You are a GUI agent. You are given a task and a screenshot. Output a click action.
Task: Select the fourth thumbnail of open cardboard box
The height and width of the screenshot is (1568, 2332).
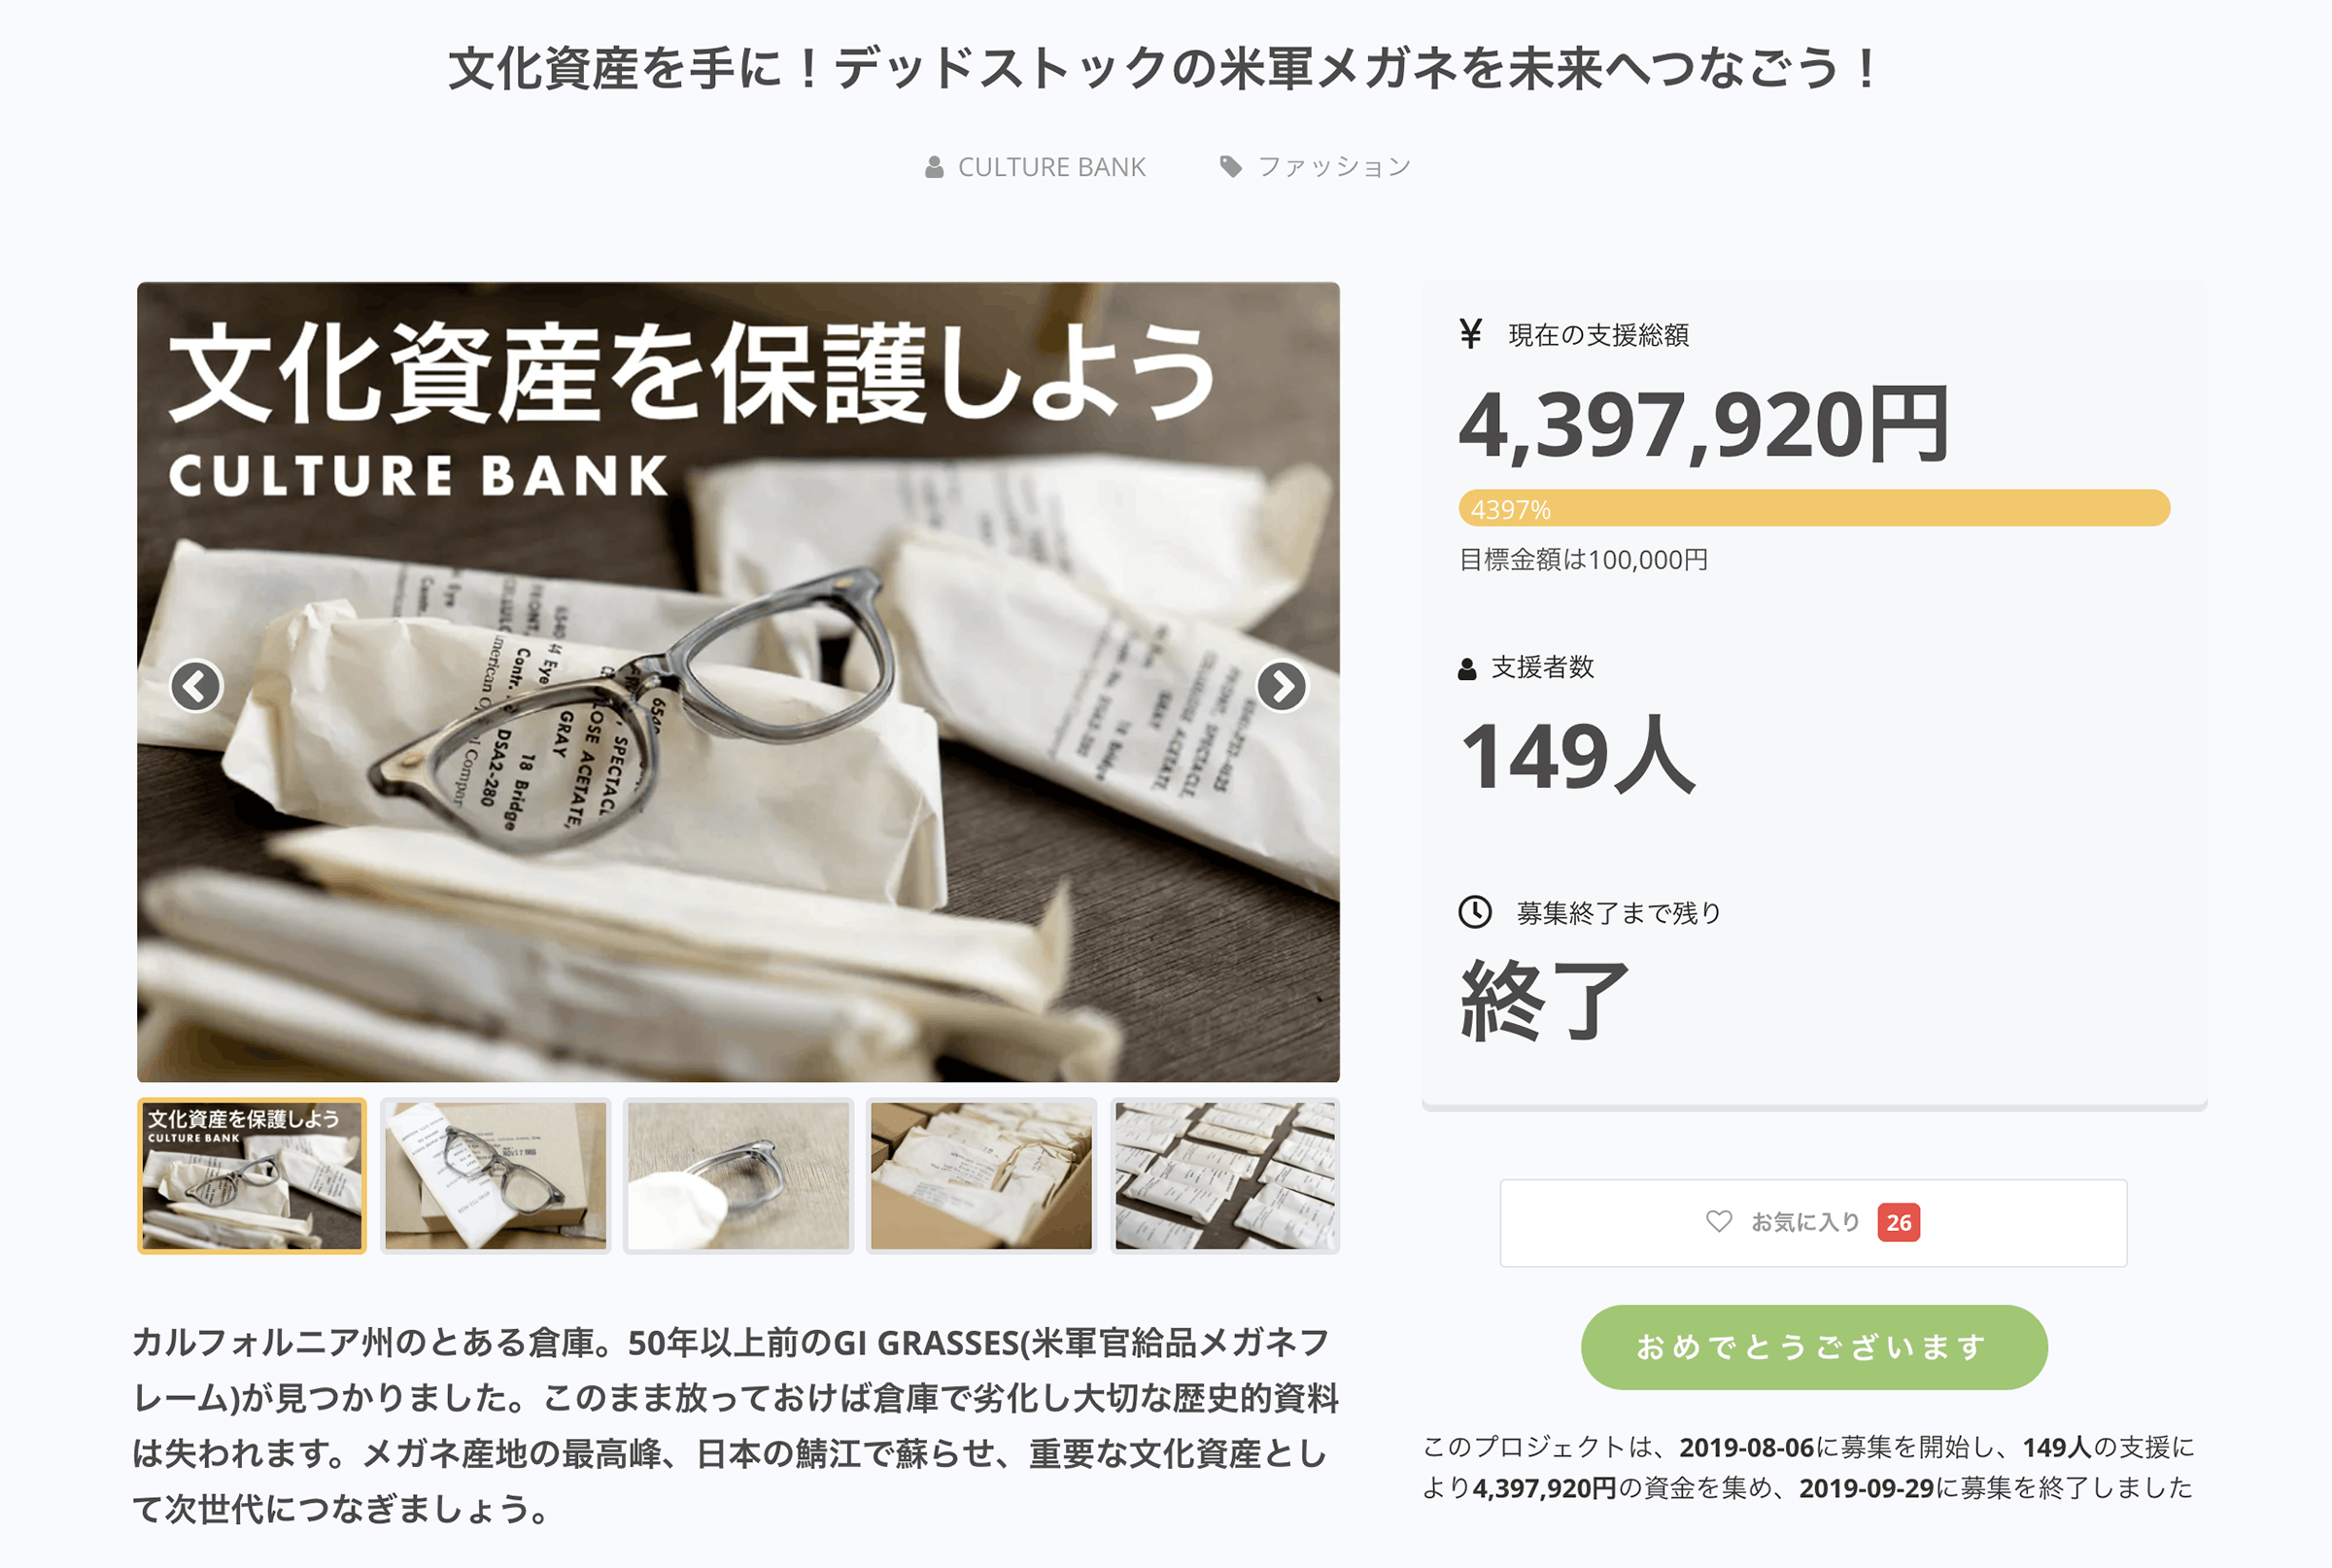click(x=981, y=1176)
